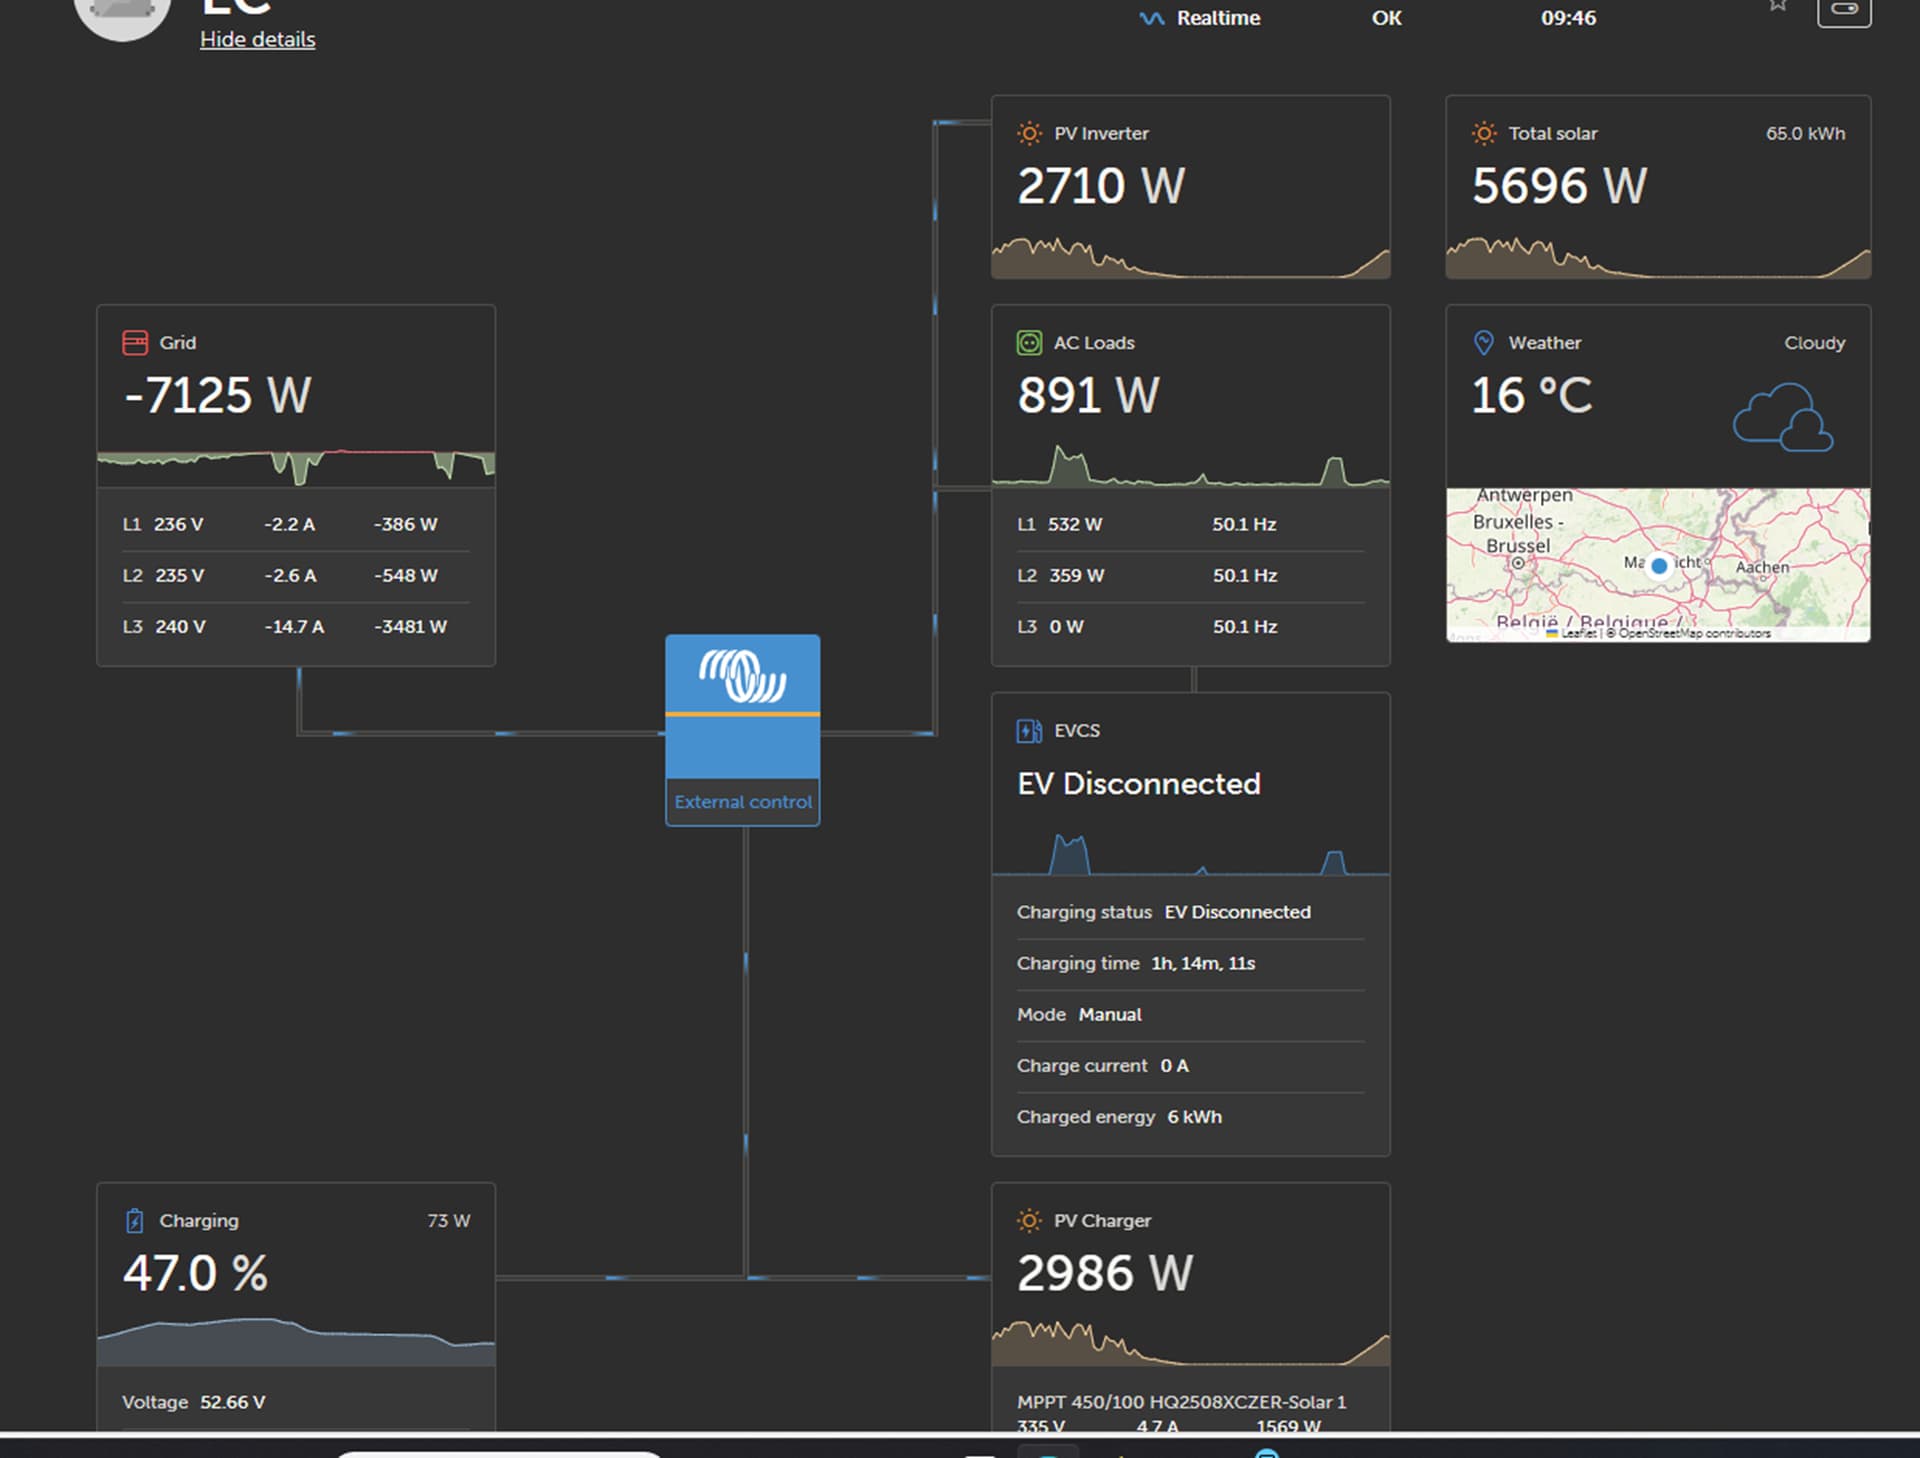Click the PV Charger sun icon
The image size is (1920, 1458).
tap(1028, 1221)
